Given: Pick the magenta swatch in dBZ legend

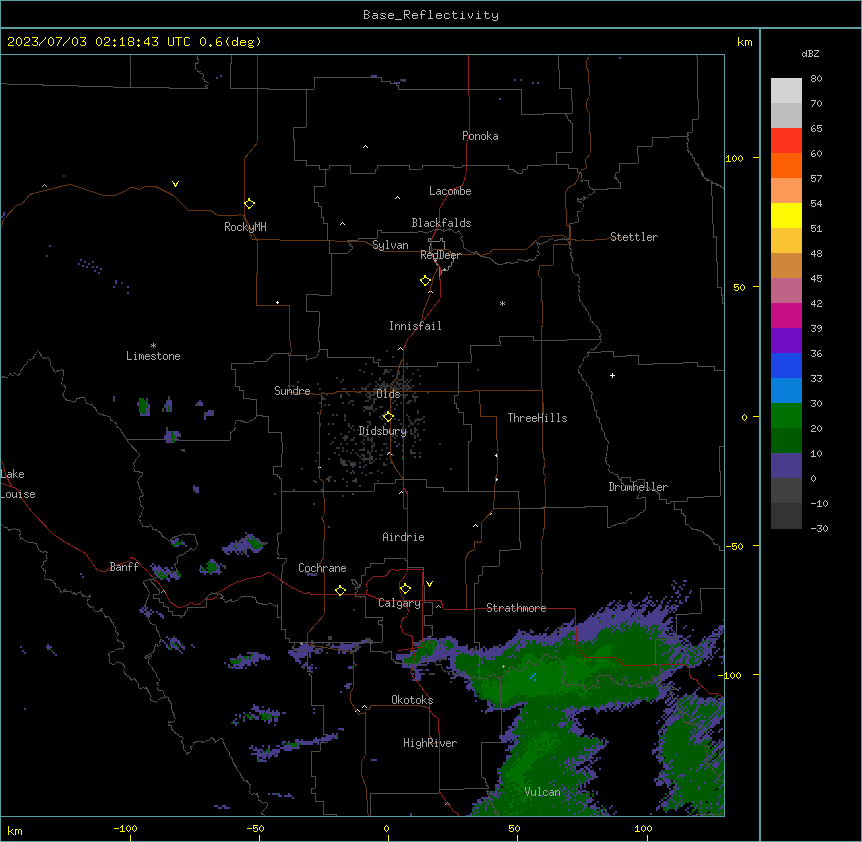Looking at the screenshot, I should [786, 315].
